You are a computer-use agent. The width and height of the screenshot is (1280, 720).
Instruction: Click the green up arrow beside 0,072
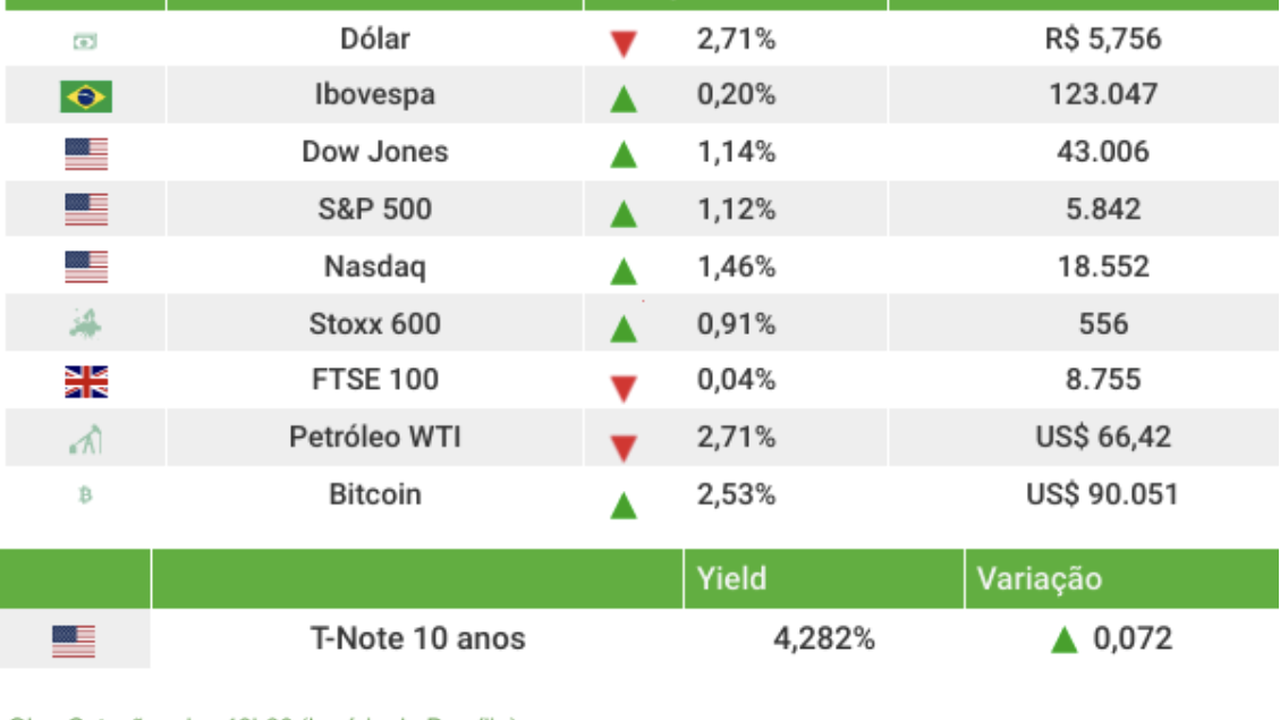(1064, 640)
